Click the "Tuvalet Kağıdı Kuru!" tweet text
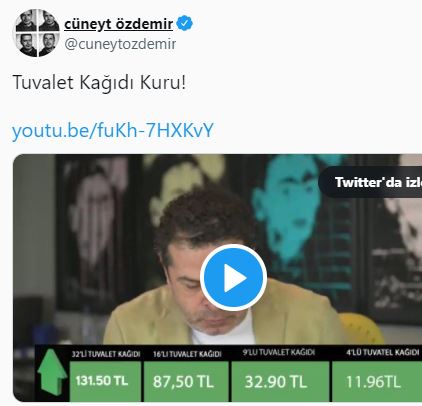Viewport: 422px width, 406px height. pyautogui.click(x=99, y=82)
